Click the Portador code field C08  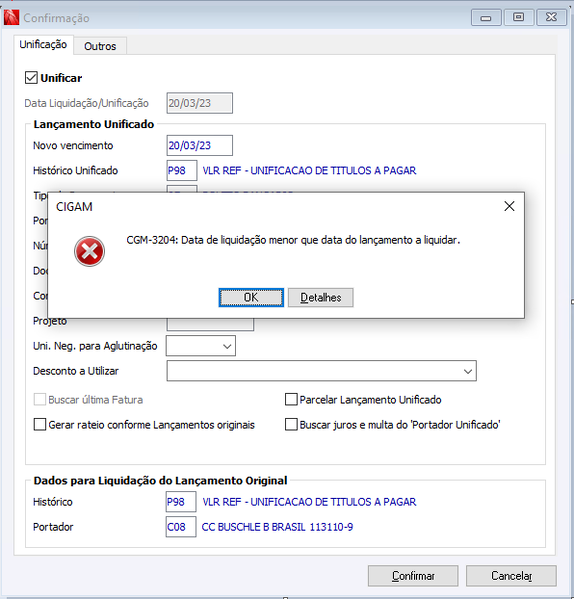coord(181,527)
